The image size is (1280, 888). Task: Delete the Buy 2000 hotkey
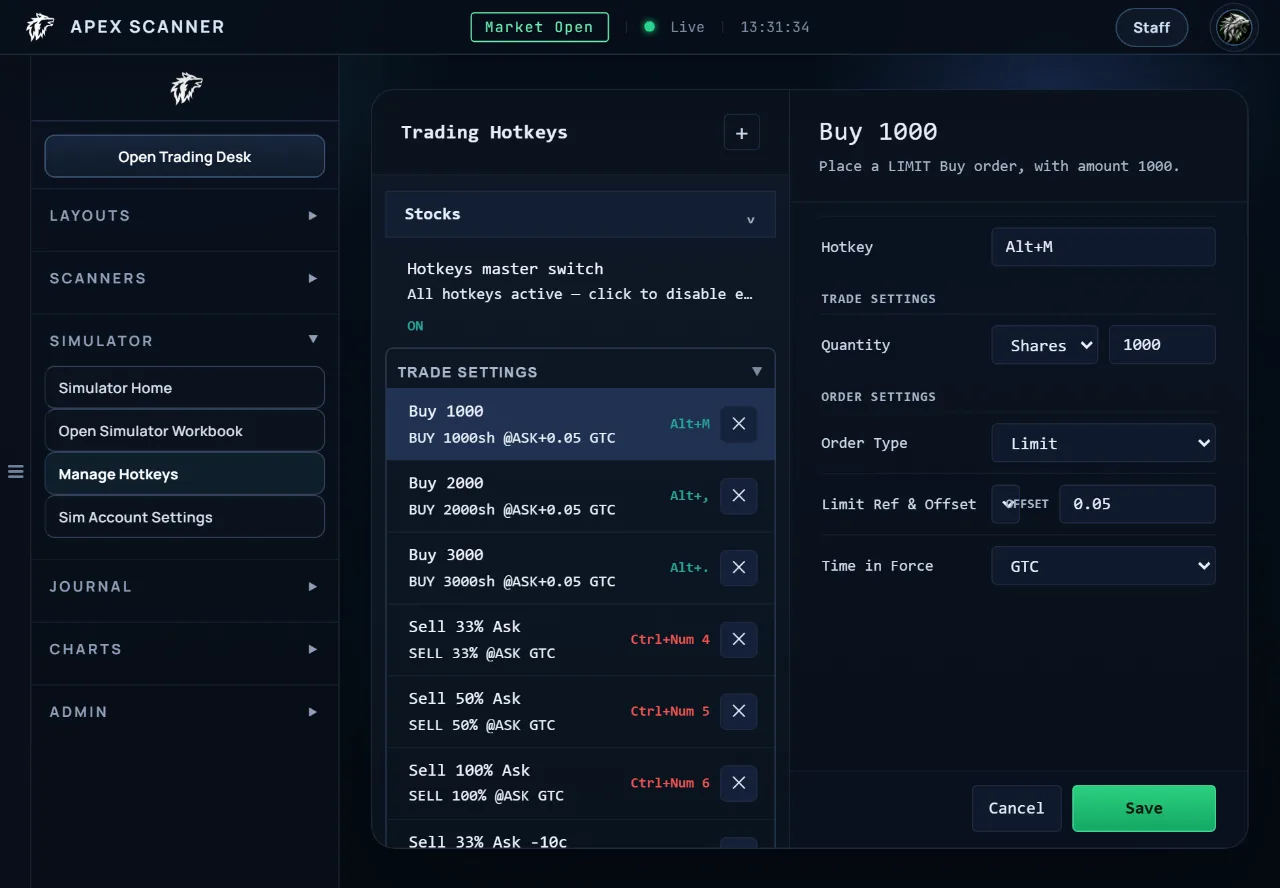click(739, 496)
